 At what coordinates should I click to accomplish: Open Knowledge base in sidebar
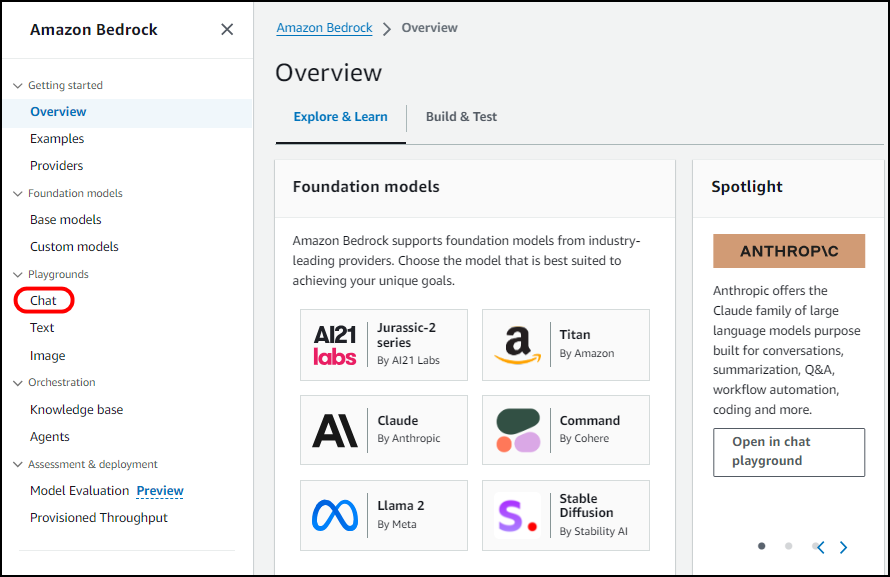click(77, 410)
